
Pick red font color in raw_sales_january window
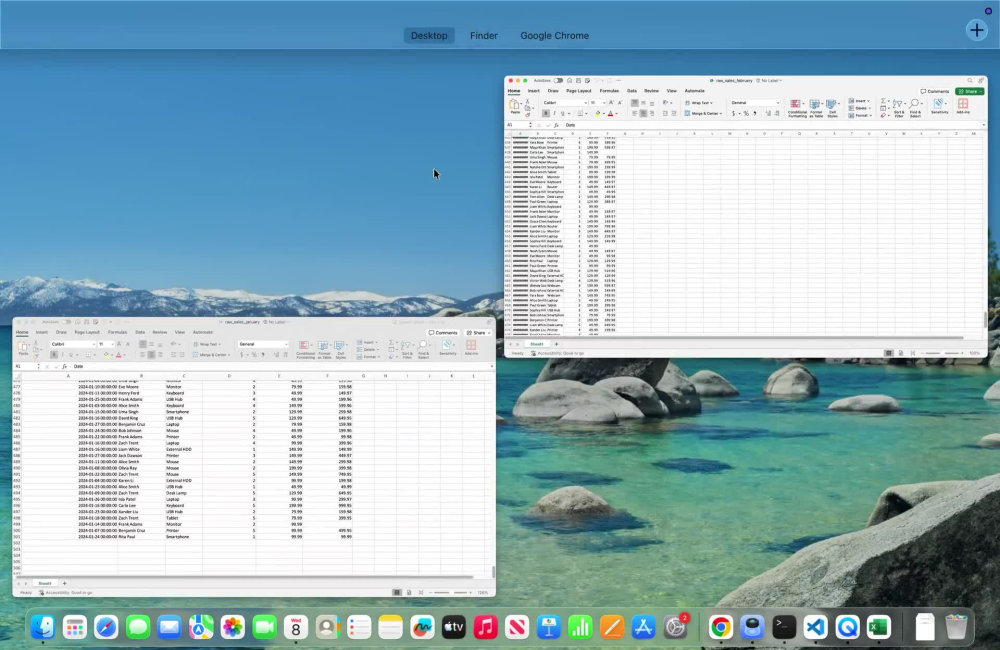(119, 355)
